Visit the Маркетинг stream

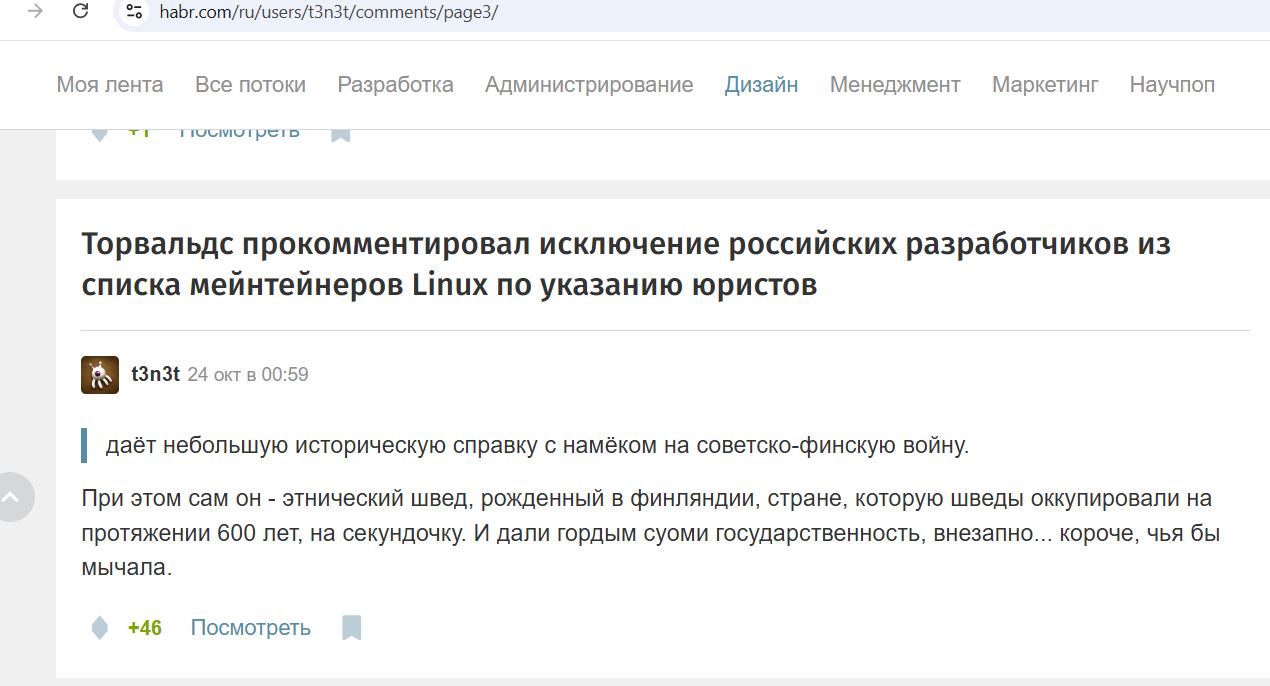point(1045,85)
